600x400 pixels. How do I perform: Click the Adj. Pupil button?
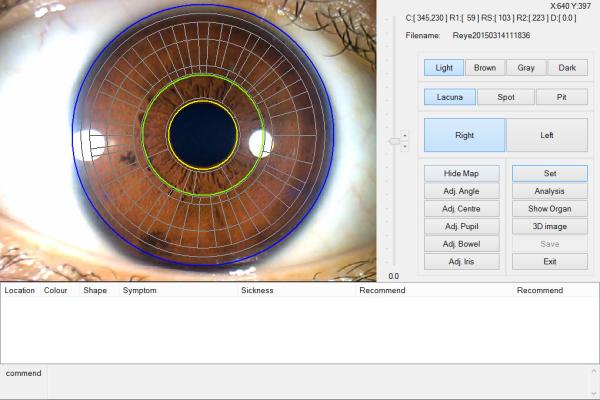(461, 226)
